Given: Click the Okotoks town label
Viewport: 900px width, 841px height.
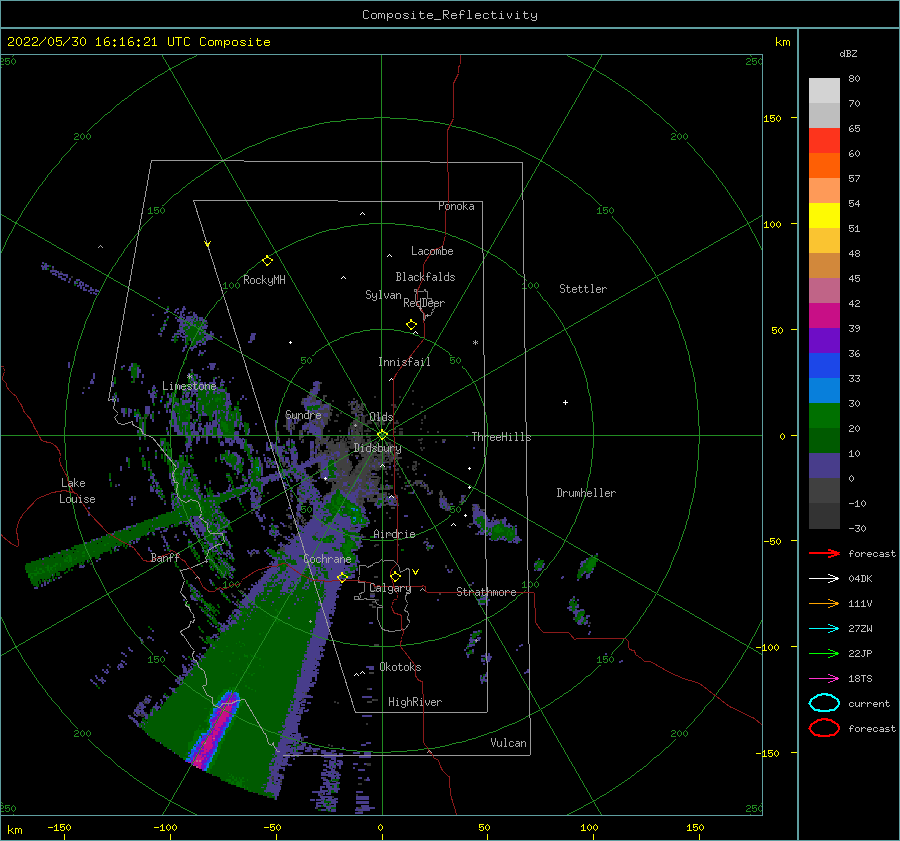Looking at the screenshot, I should (x=400, y=667).
